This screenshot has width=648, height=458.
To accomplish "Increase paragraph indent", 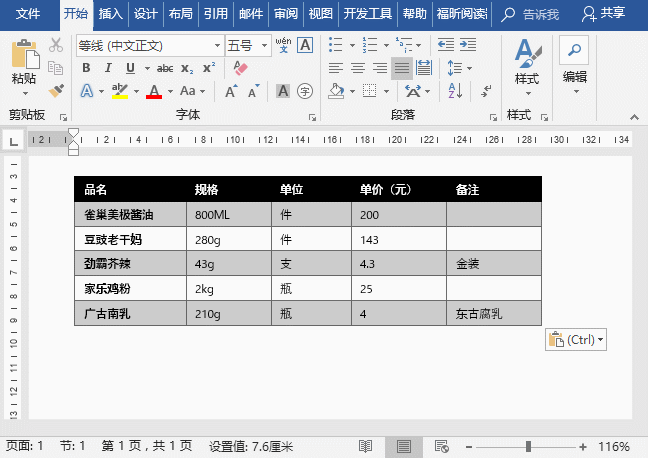I will (x=468, y=44).
